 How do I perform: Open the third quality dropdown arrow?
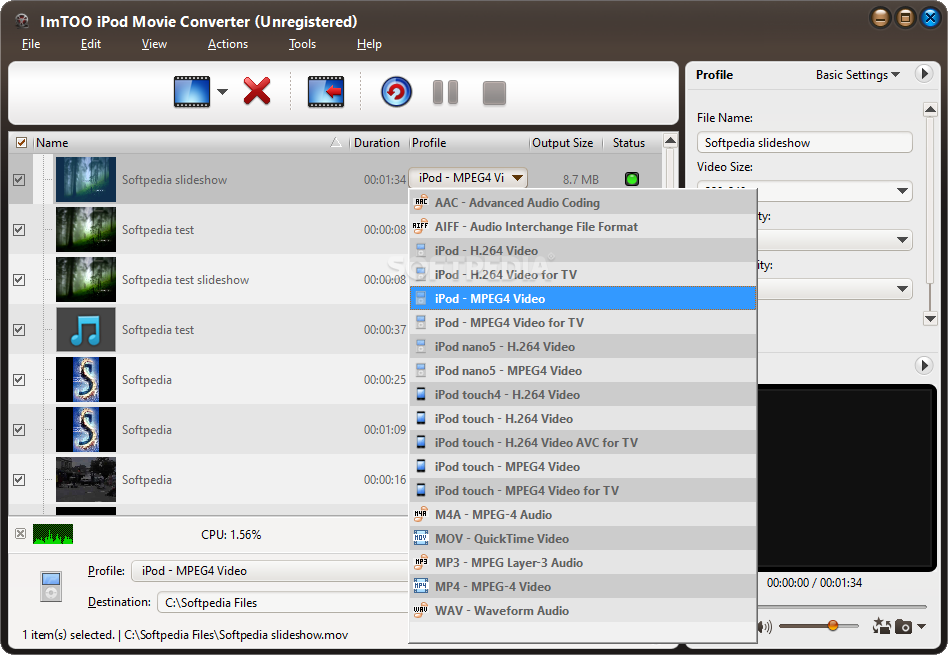tap(901, 289)
